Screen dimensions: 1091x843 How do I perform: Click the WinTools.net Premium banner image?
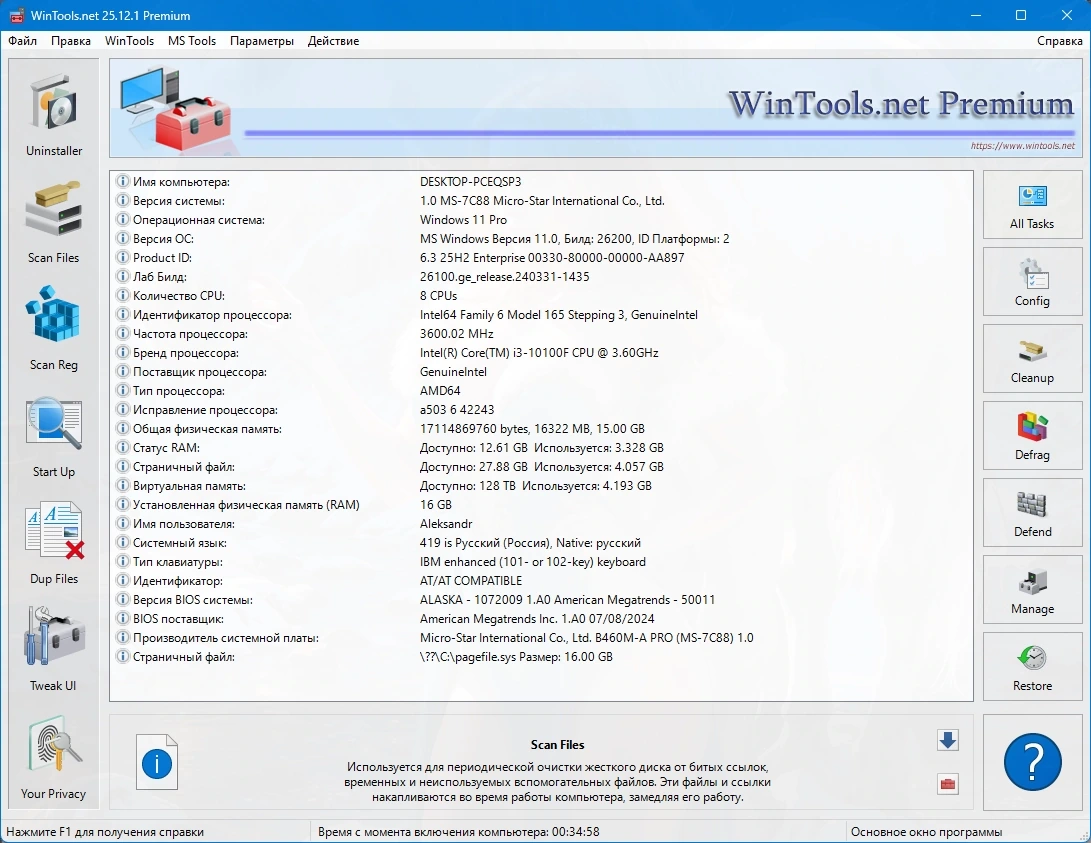(596, 108)
